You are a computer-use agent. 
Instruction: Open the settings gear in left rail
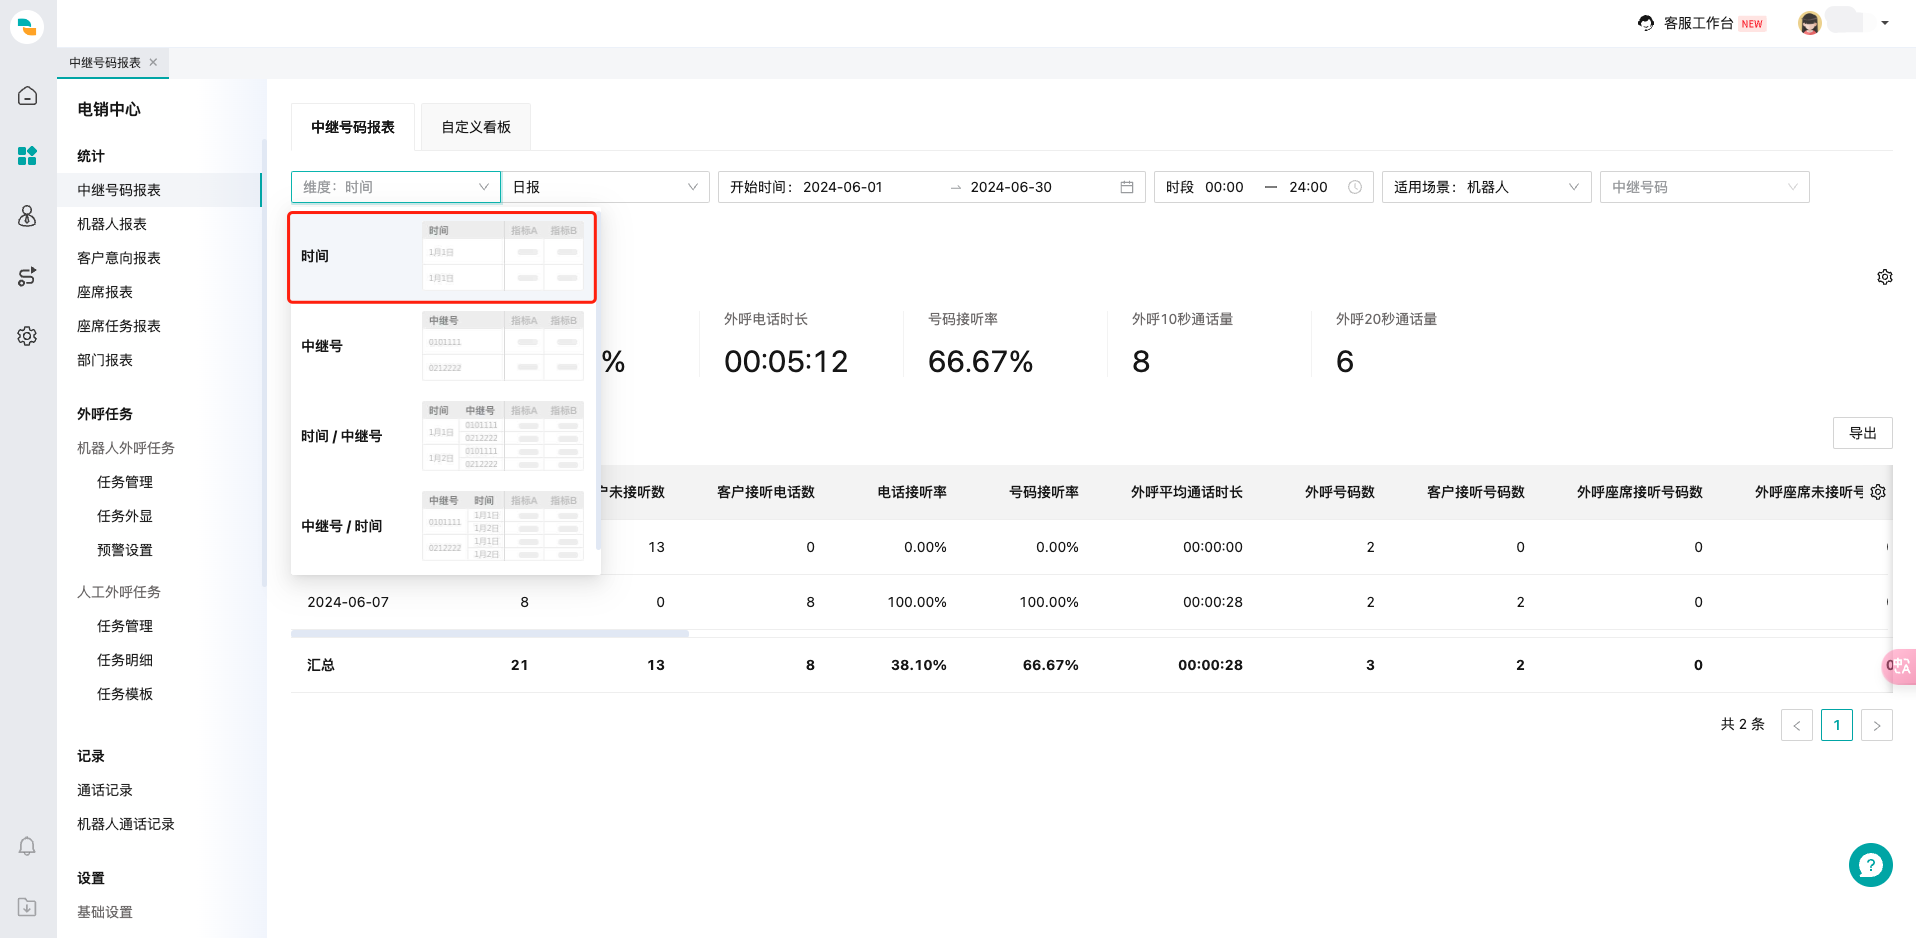(x=27, y=336)
